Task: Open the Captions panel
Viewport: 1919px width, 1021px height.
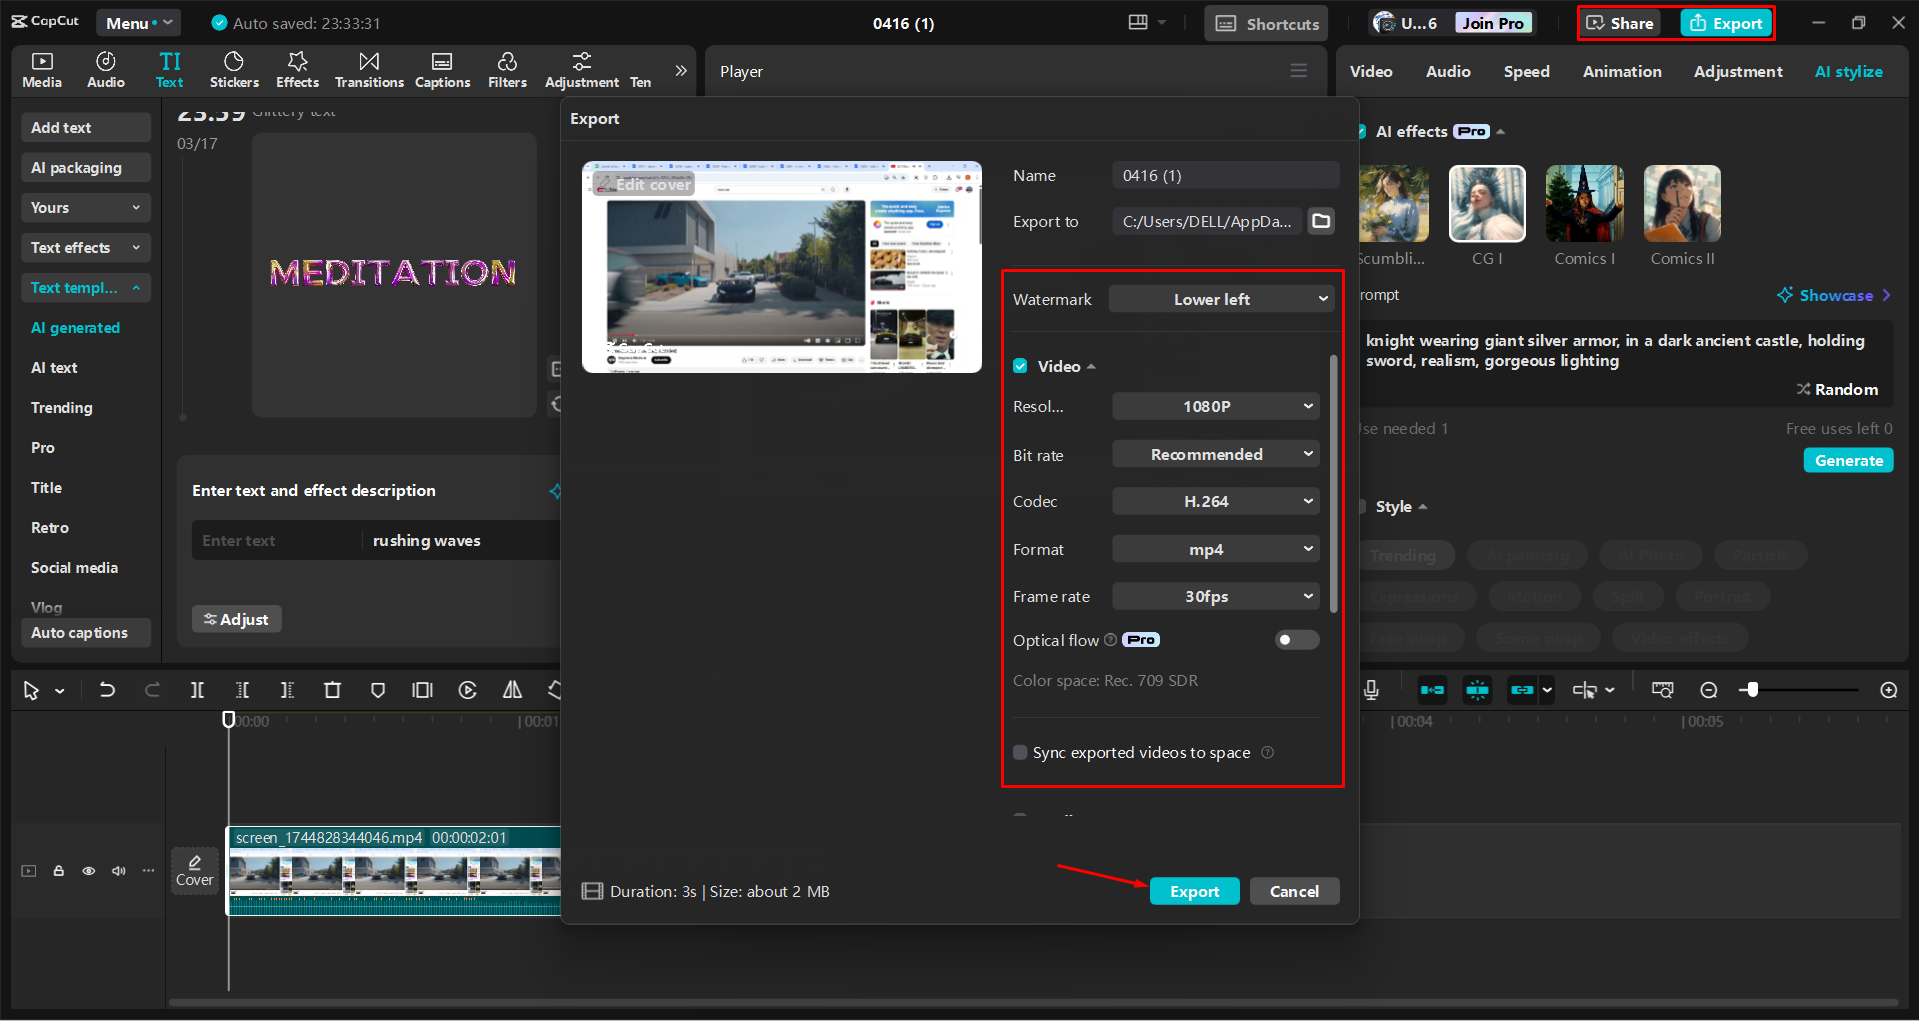Action: point(442,70)
